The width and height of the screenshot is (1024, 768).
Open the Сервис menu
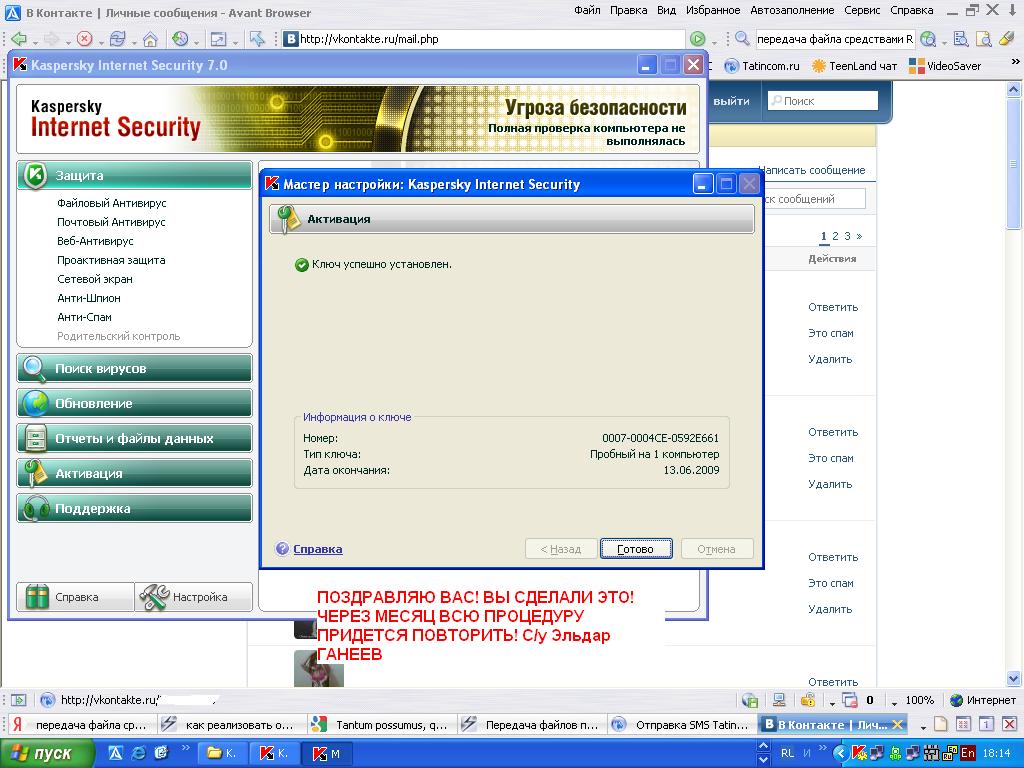tap(861, 10)
